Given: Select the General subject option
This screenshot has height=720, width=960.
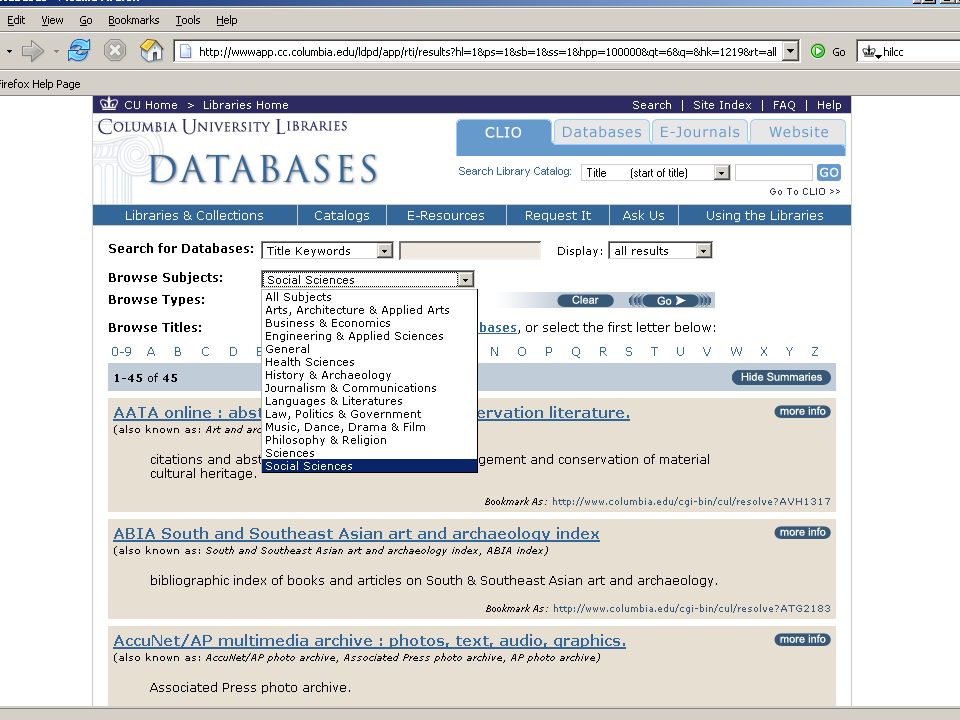Looking at the screenshot, I should coord(369,349).
